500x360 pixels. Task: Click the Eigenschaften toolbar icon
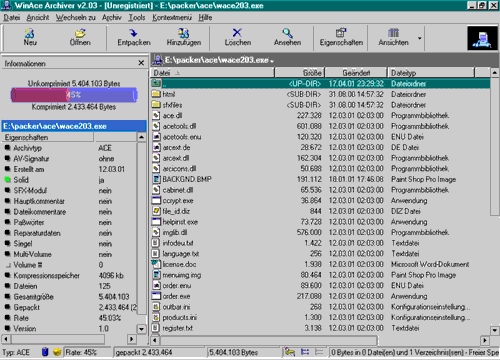point(341,33)
